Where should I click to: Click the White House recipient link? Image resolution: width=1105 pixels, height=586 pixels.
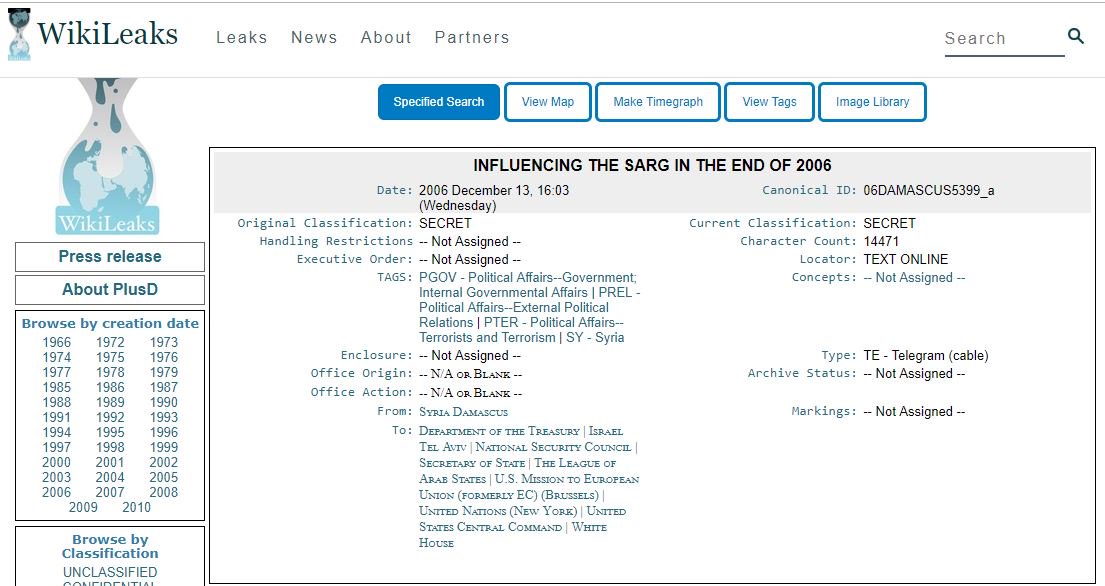pos(513,535)
